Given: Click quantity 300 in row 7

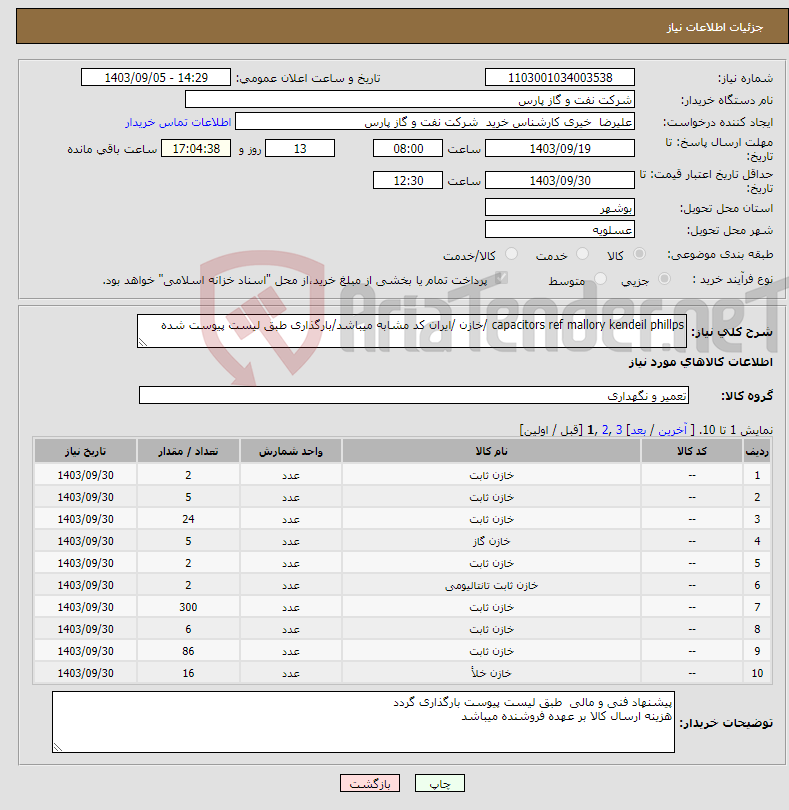Looking at the screenshot, I should tap(188, 608).
